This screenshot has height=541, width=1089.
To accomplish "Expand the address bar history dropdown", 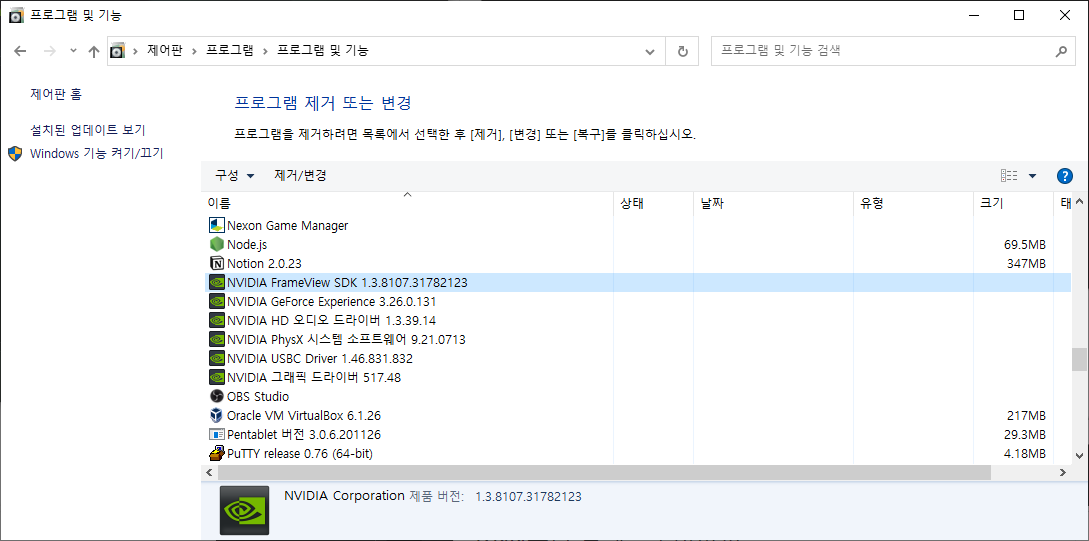I will (x=650, y=51).
